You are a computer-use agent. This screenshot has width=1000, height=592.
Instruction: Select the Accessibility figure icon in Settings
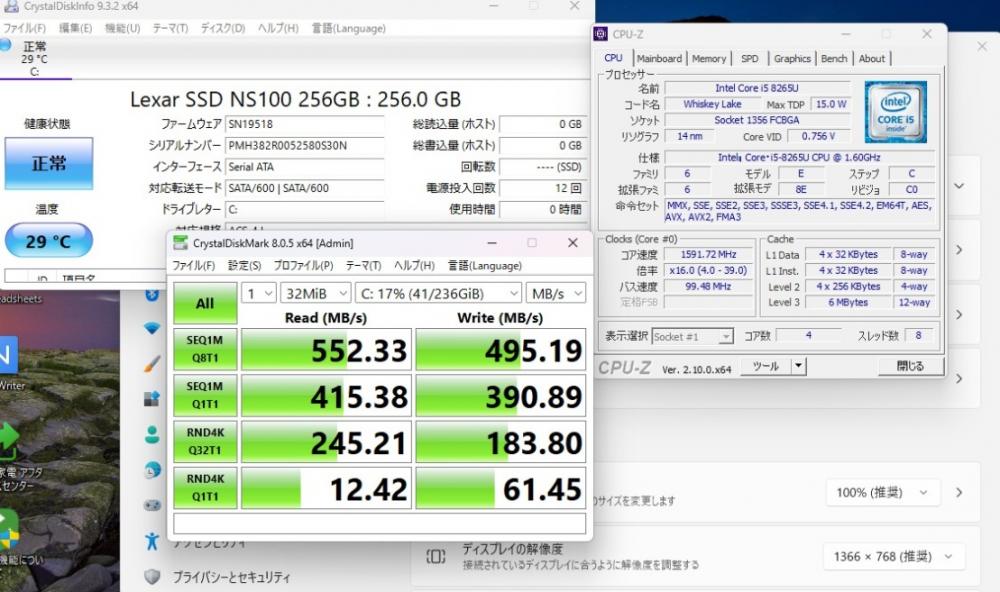[x=152, y=541]
